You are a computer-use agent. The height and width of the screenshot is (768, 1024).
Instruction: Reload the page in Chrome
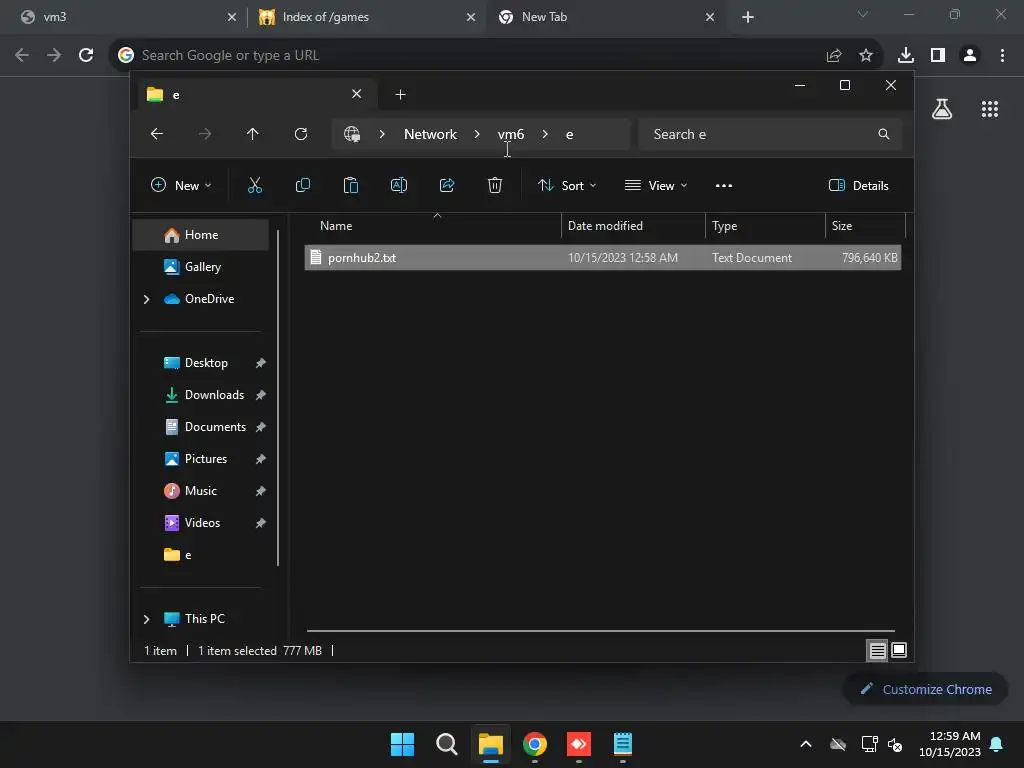[x=86, y=55]
